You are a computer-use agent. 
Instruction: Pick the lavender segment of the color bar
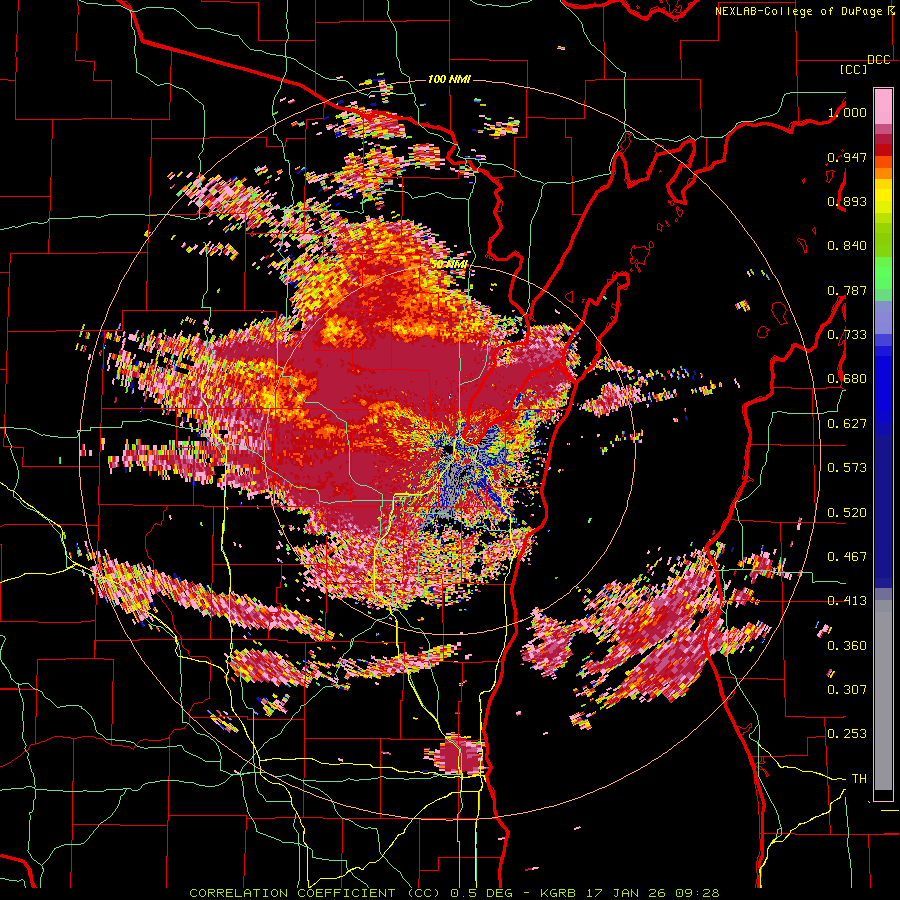click(883, 317)
